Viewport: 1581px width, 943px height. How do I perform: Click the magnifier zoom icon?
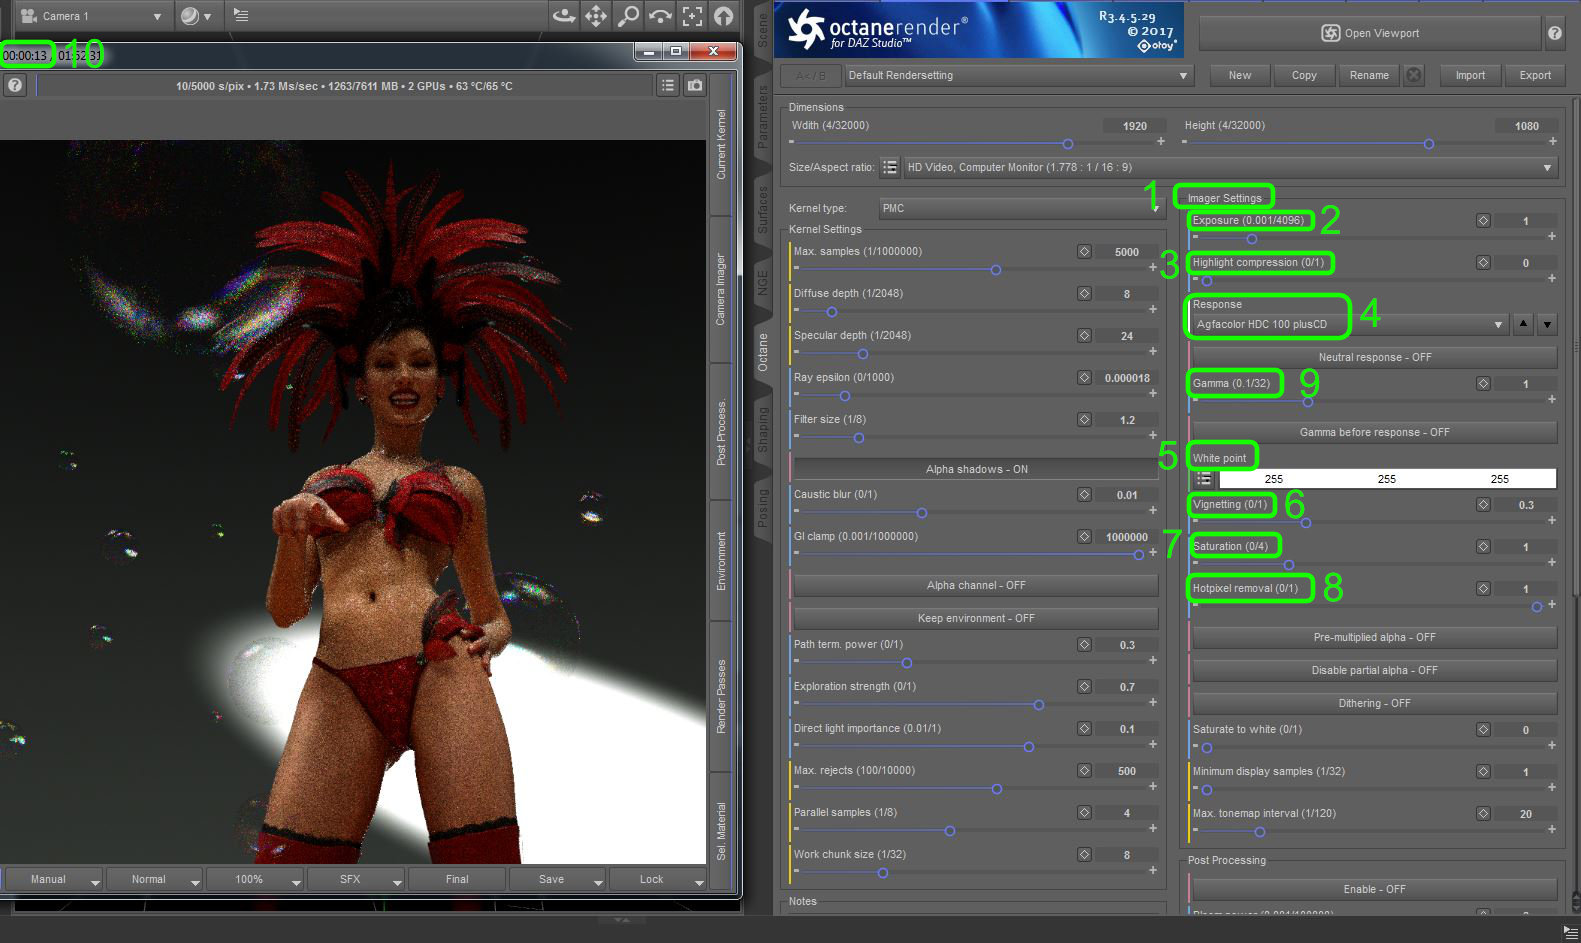click(628, 16)
